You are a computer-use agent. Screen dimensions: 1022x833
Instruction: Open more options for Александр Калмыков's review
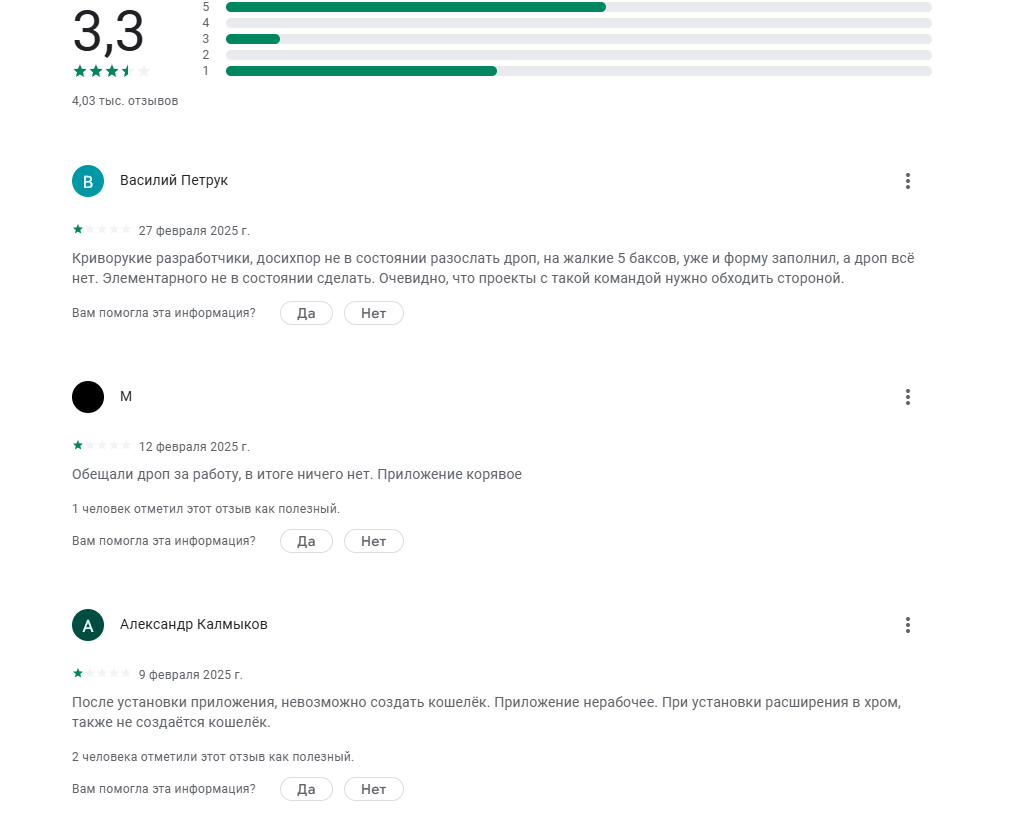click(x=907, y=625)
